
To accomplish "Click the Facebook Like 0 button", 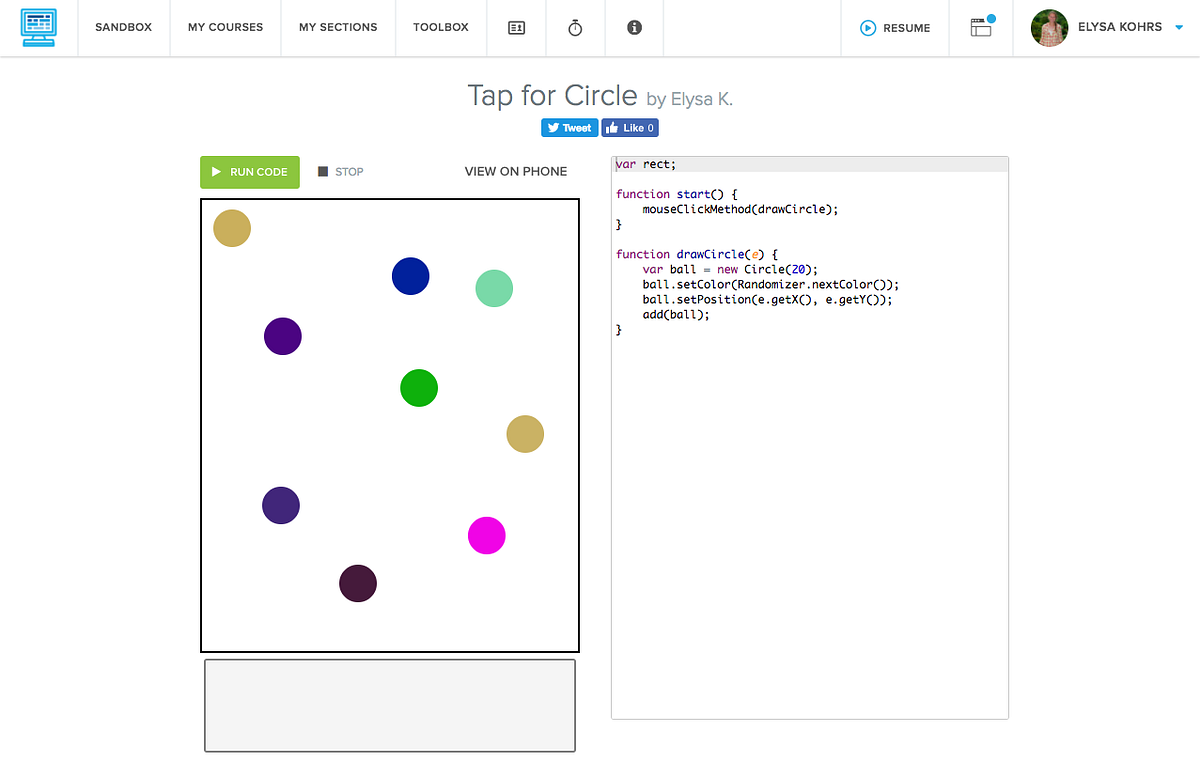I will (x=630, y=127).
